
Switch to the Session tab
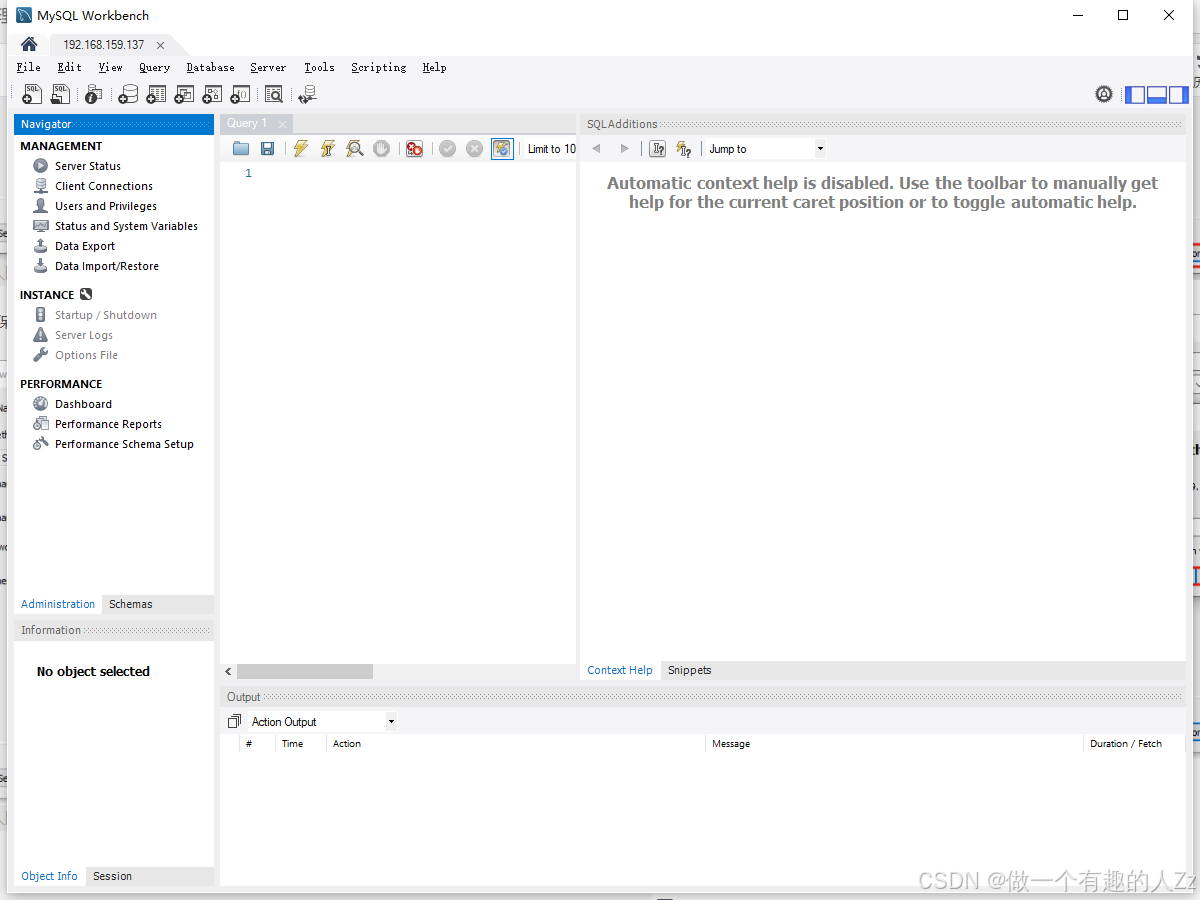[112, 876]
